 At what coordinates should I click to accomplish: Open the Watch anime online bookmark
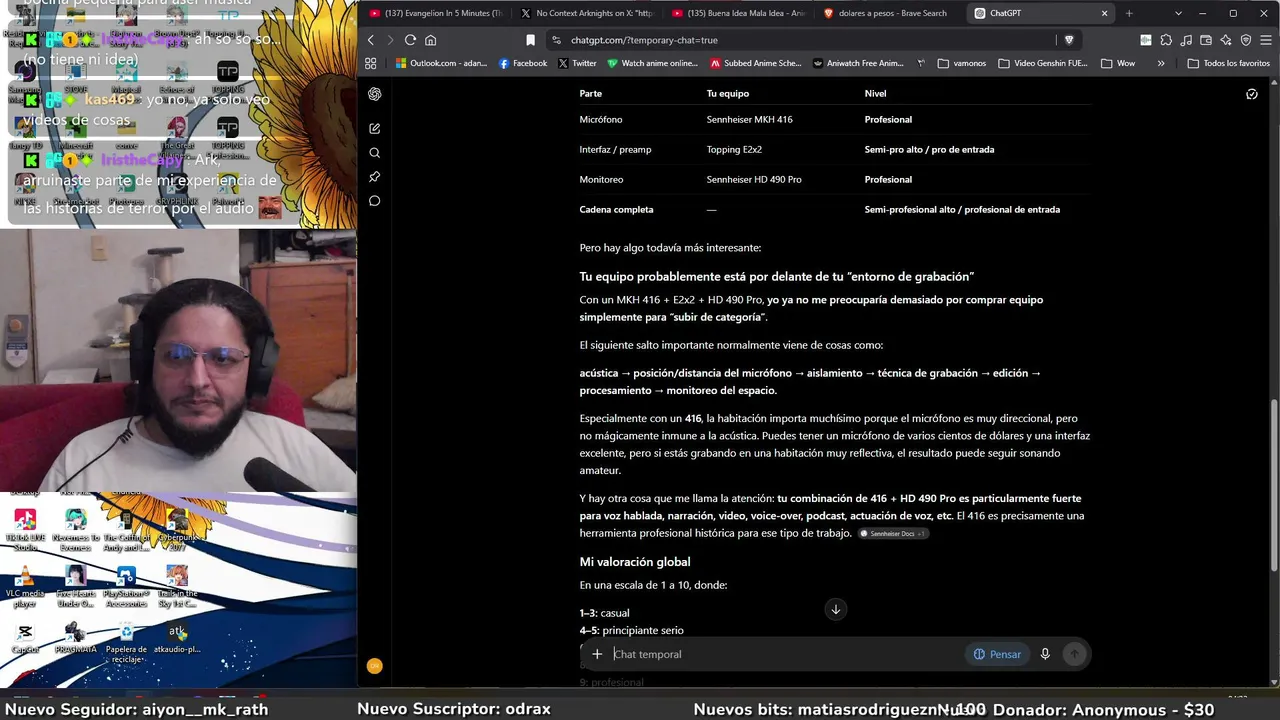coord(652,63)
